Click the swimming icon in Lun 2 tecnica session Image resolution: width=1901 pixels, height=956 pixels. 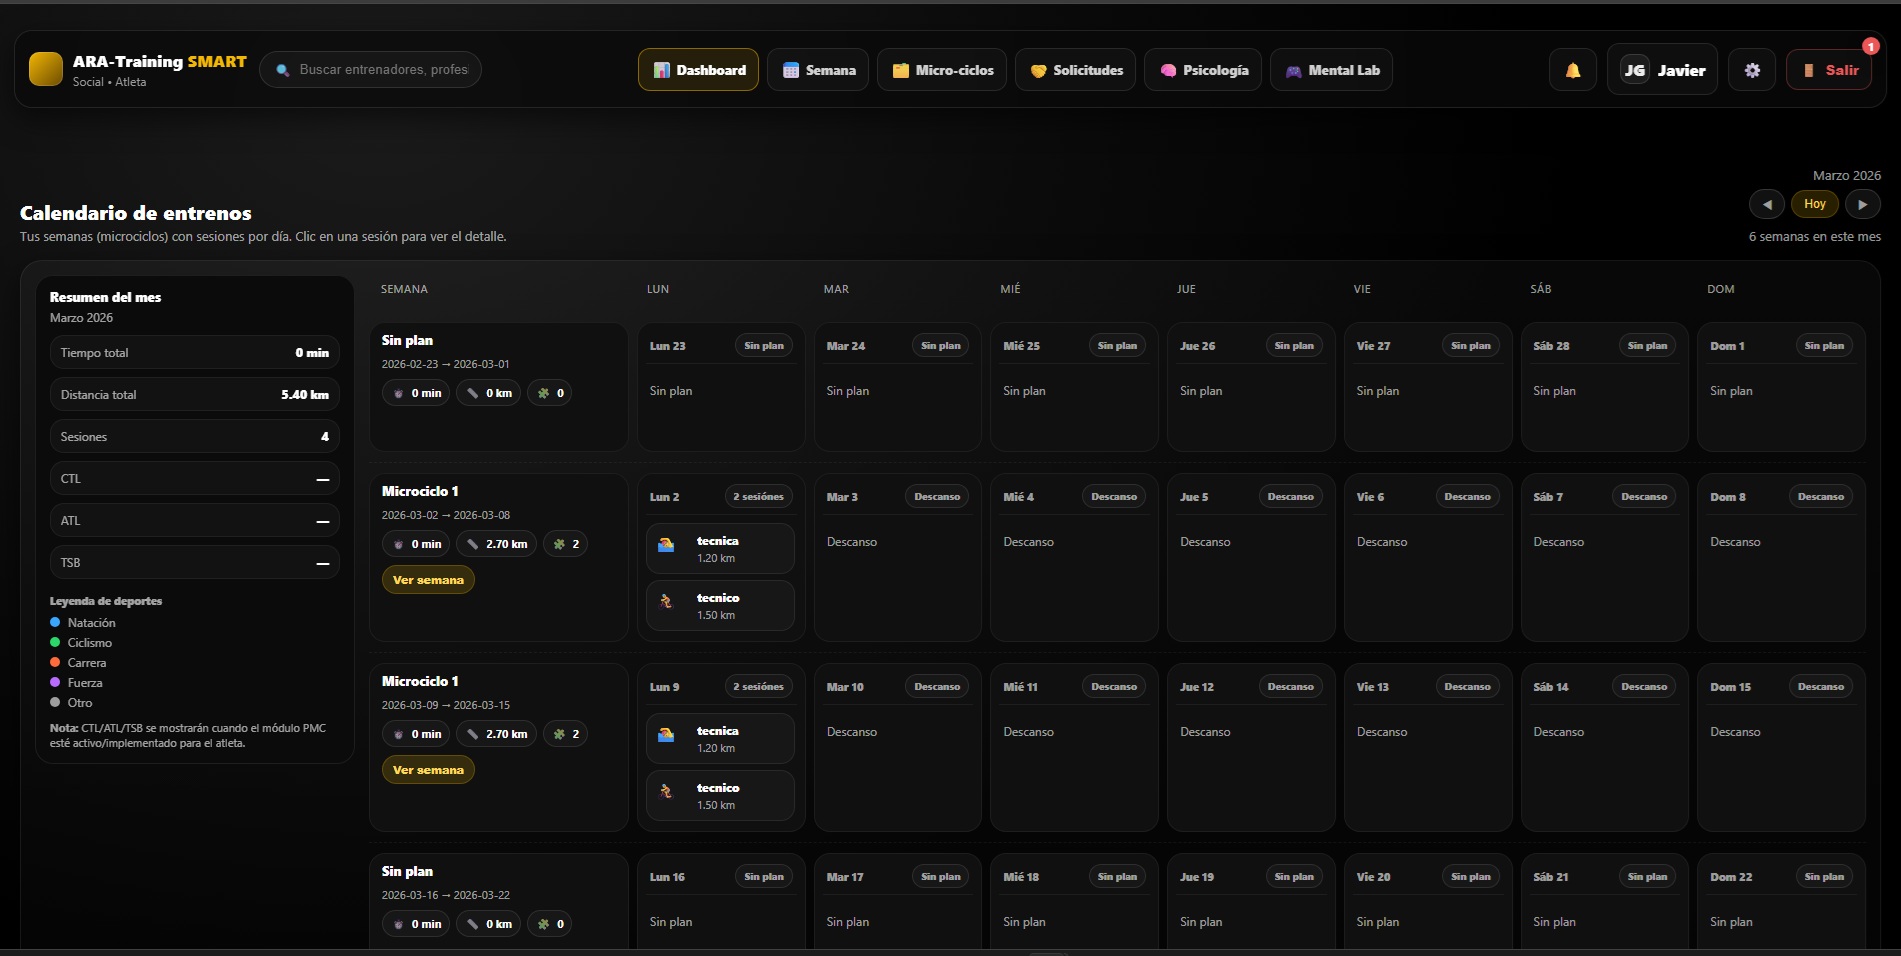tap(666, 545)
